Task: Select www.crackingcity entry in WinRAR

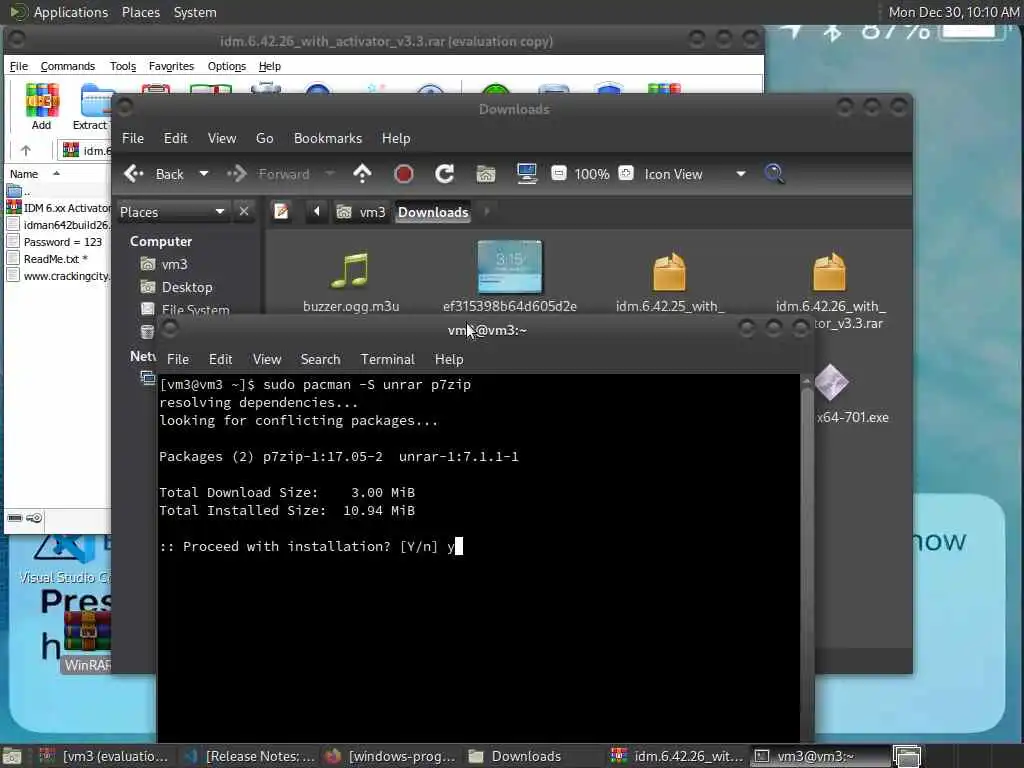Action: tap(59, 276)
